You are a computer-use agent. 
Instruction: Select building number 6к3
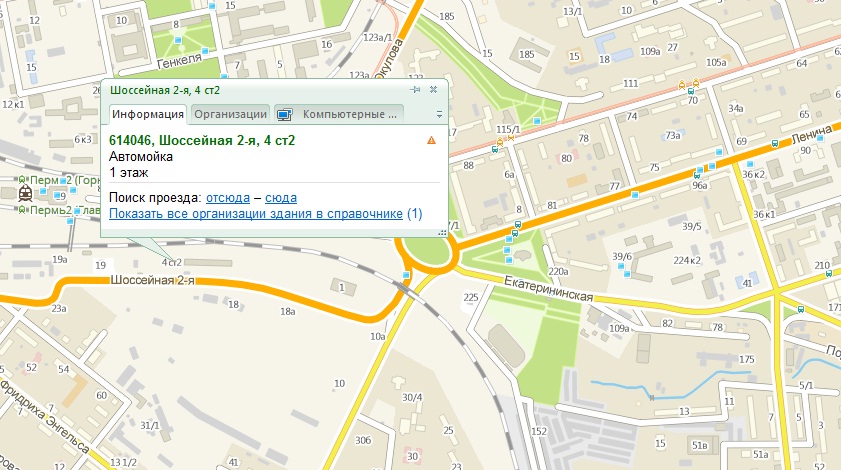[x=83, y=139]
